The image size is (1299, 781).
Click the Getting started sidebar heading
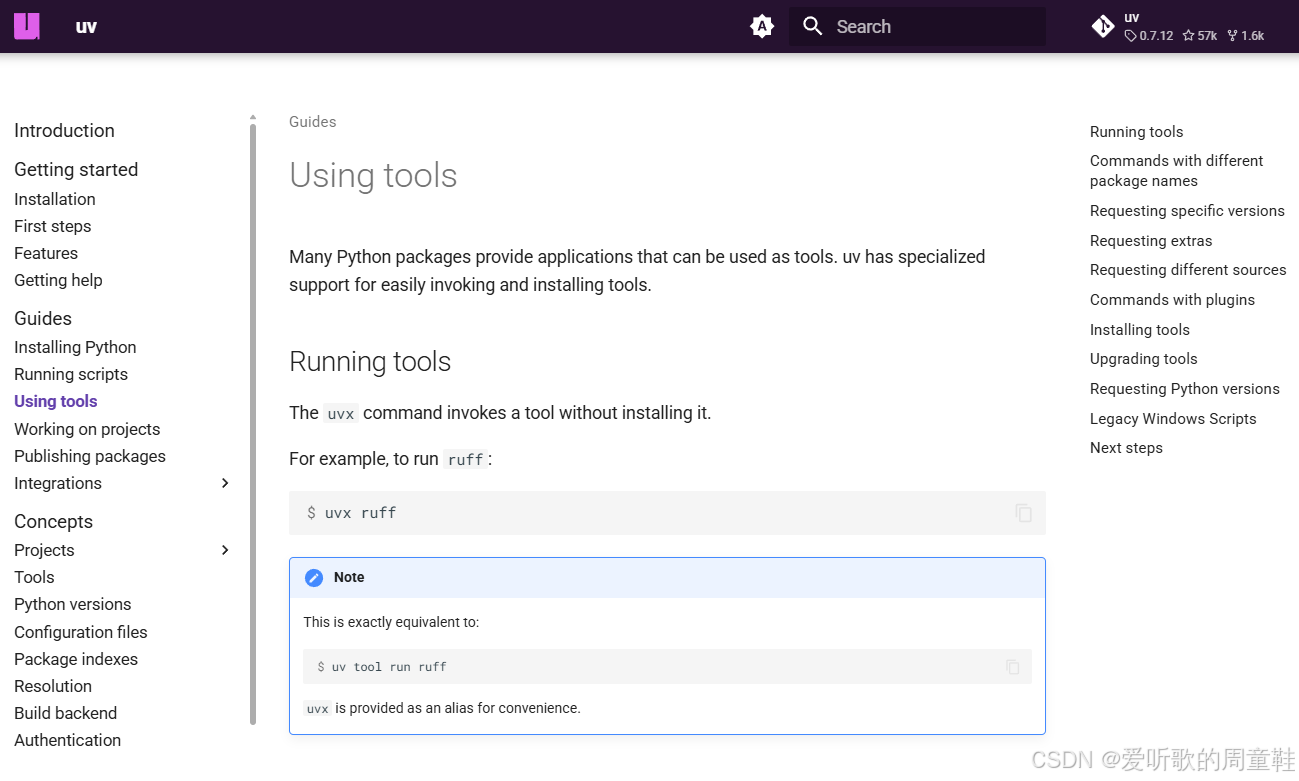click(76, 170)
